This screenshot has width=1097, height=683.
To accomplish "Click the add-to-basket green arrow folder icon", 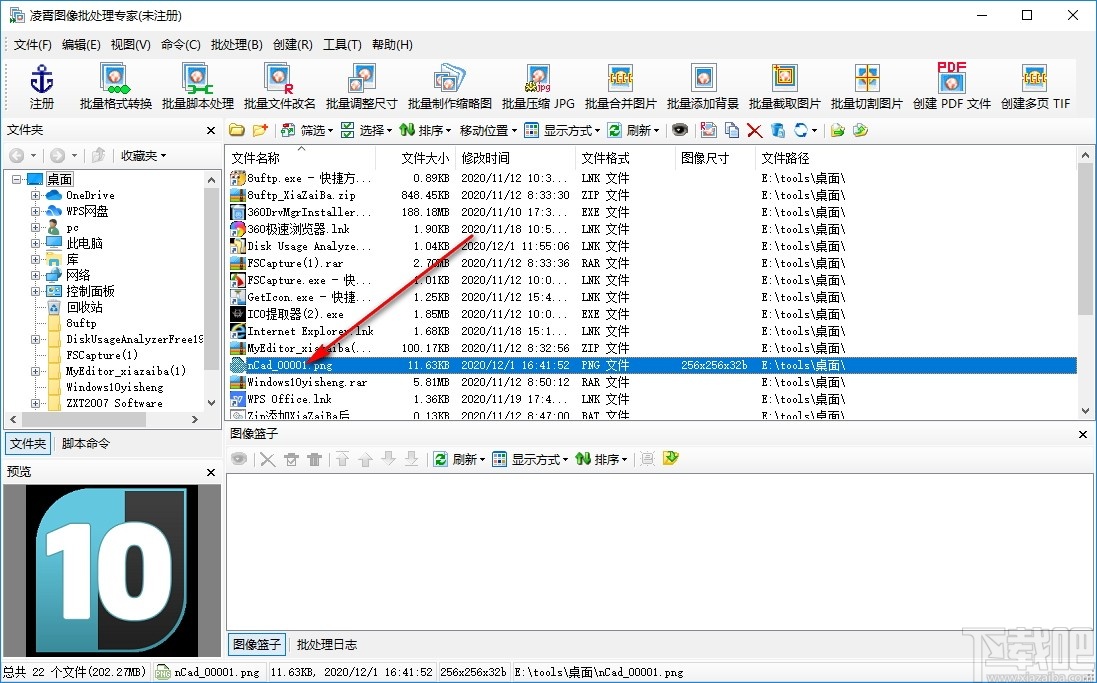I will (x=837, y=130).
